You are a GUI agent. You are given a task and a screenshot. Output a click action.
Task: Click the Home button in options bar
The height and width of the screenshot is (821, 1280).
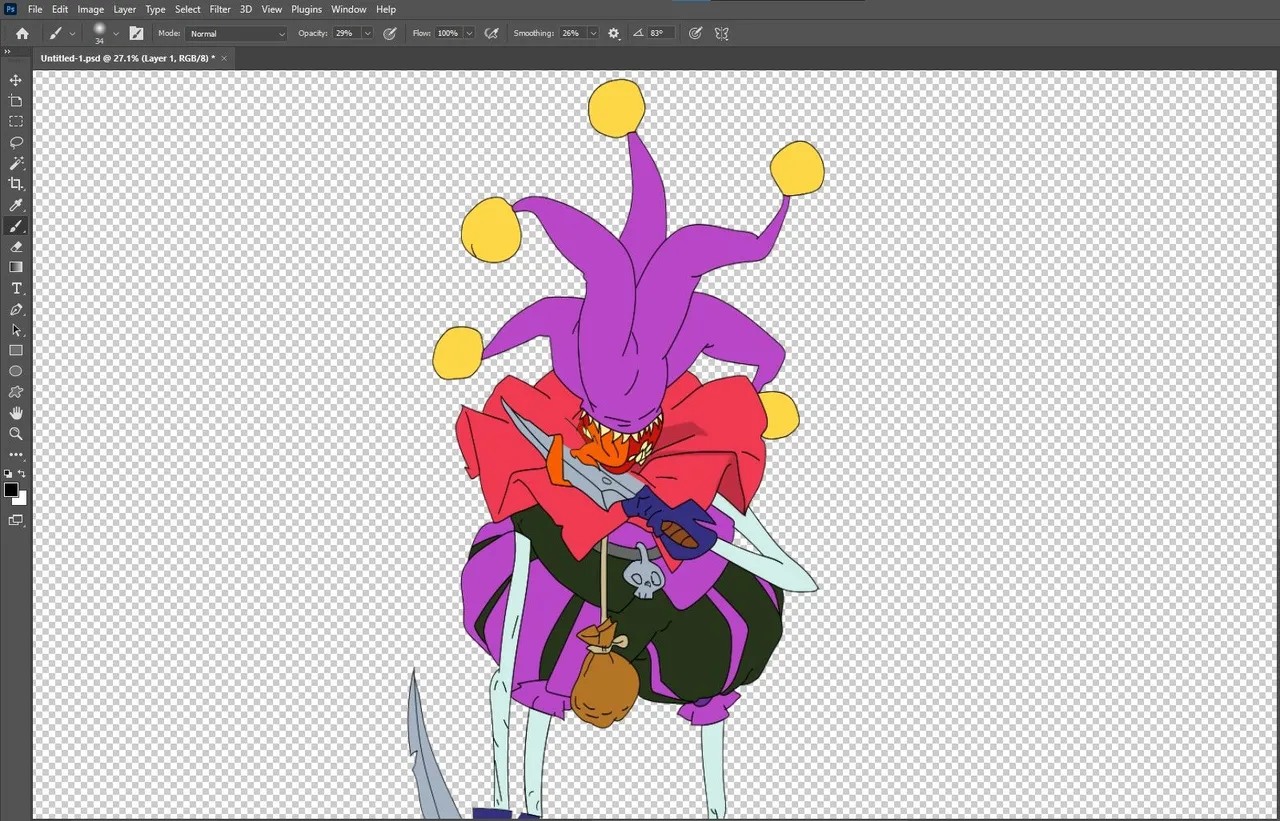pos(22,33)
